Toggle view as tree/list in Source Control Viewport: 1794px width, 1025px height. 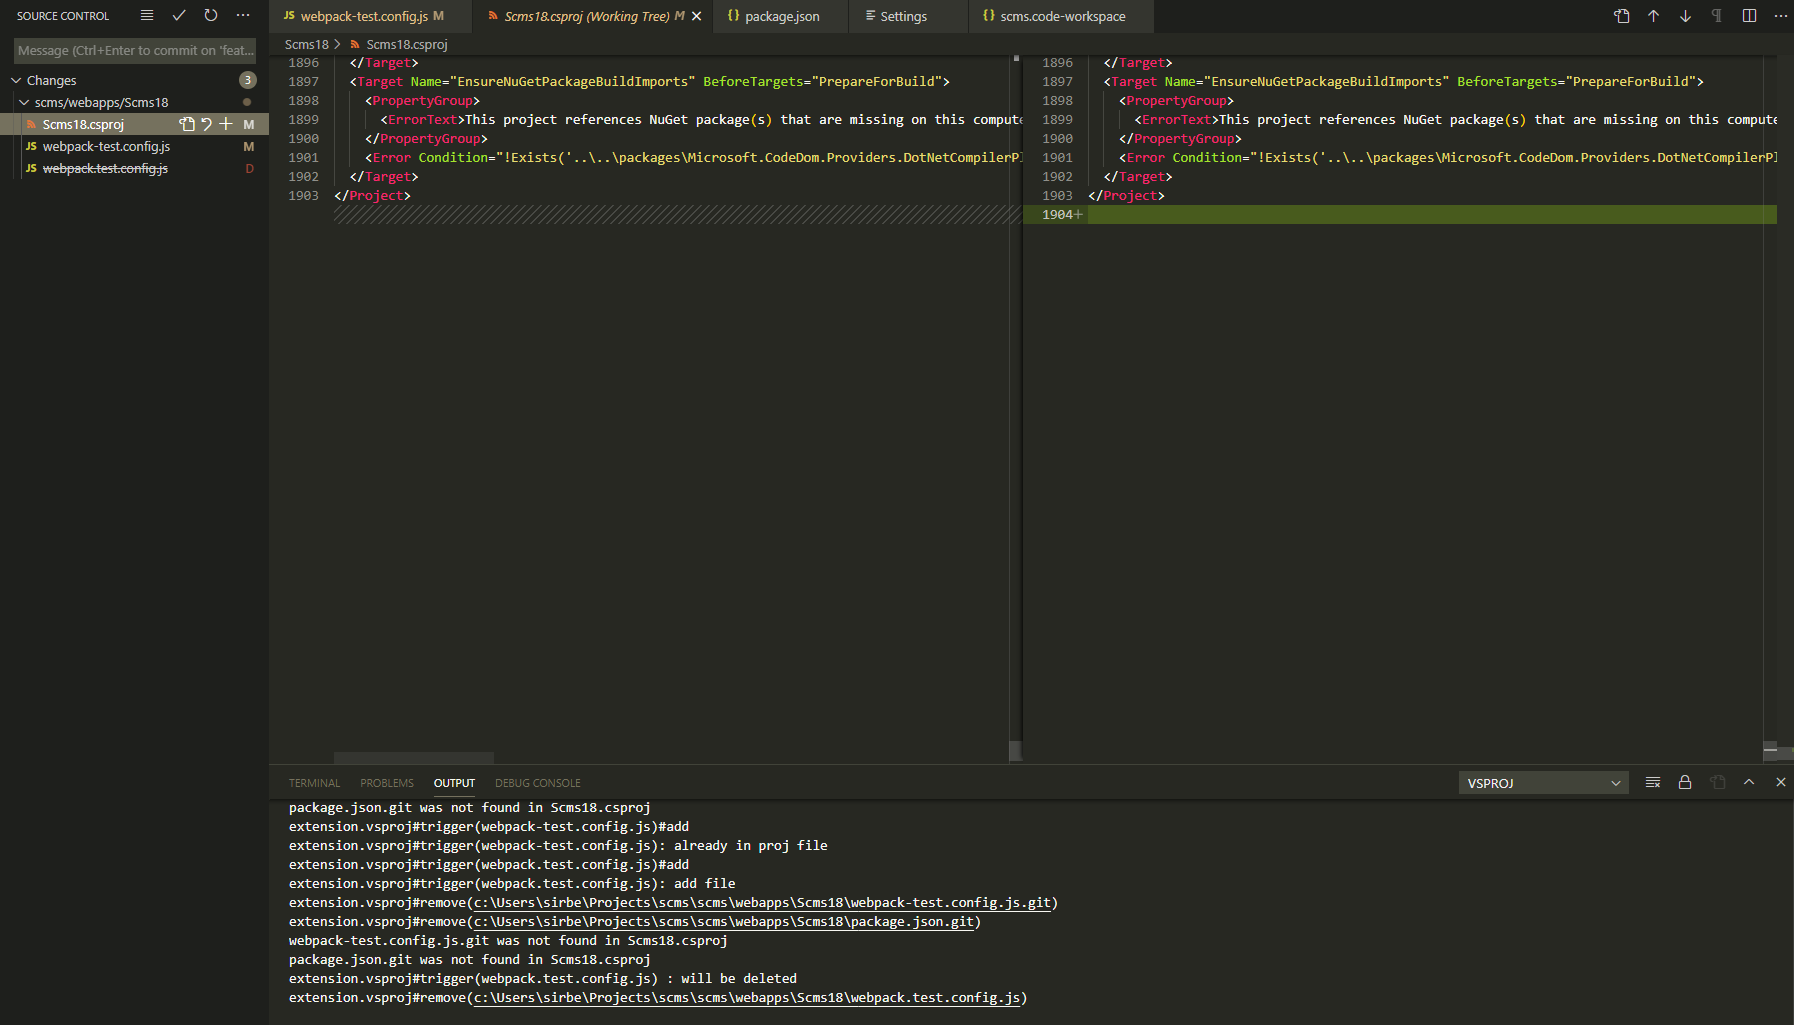147,15
